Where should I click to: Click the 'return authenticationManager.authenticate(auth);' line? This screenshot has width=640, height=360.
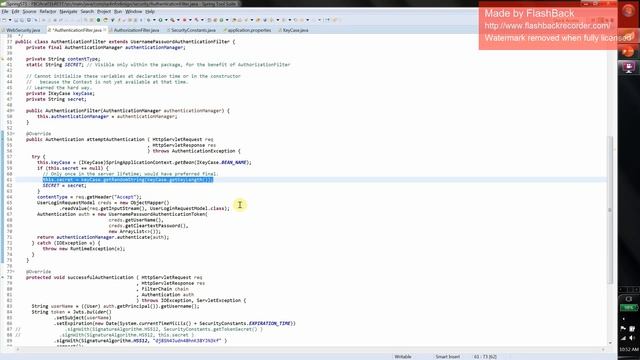click(x=103, y=237)
